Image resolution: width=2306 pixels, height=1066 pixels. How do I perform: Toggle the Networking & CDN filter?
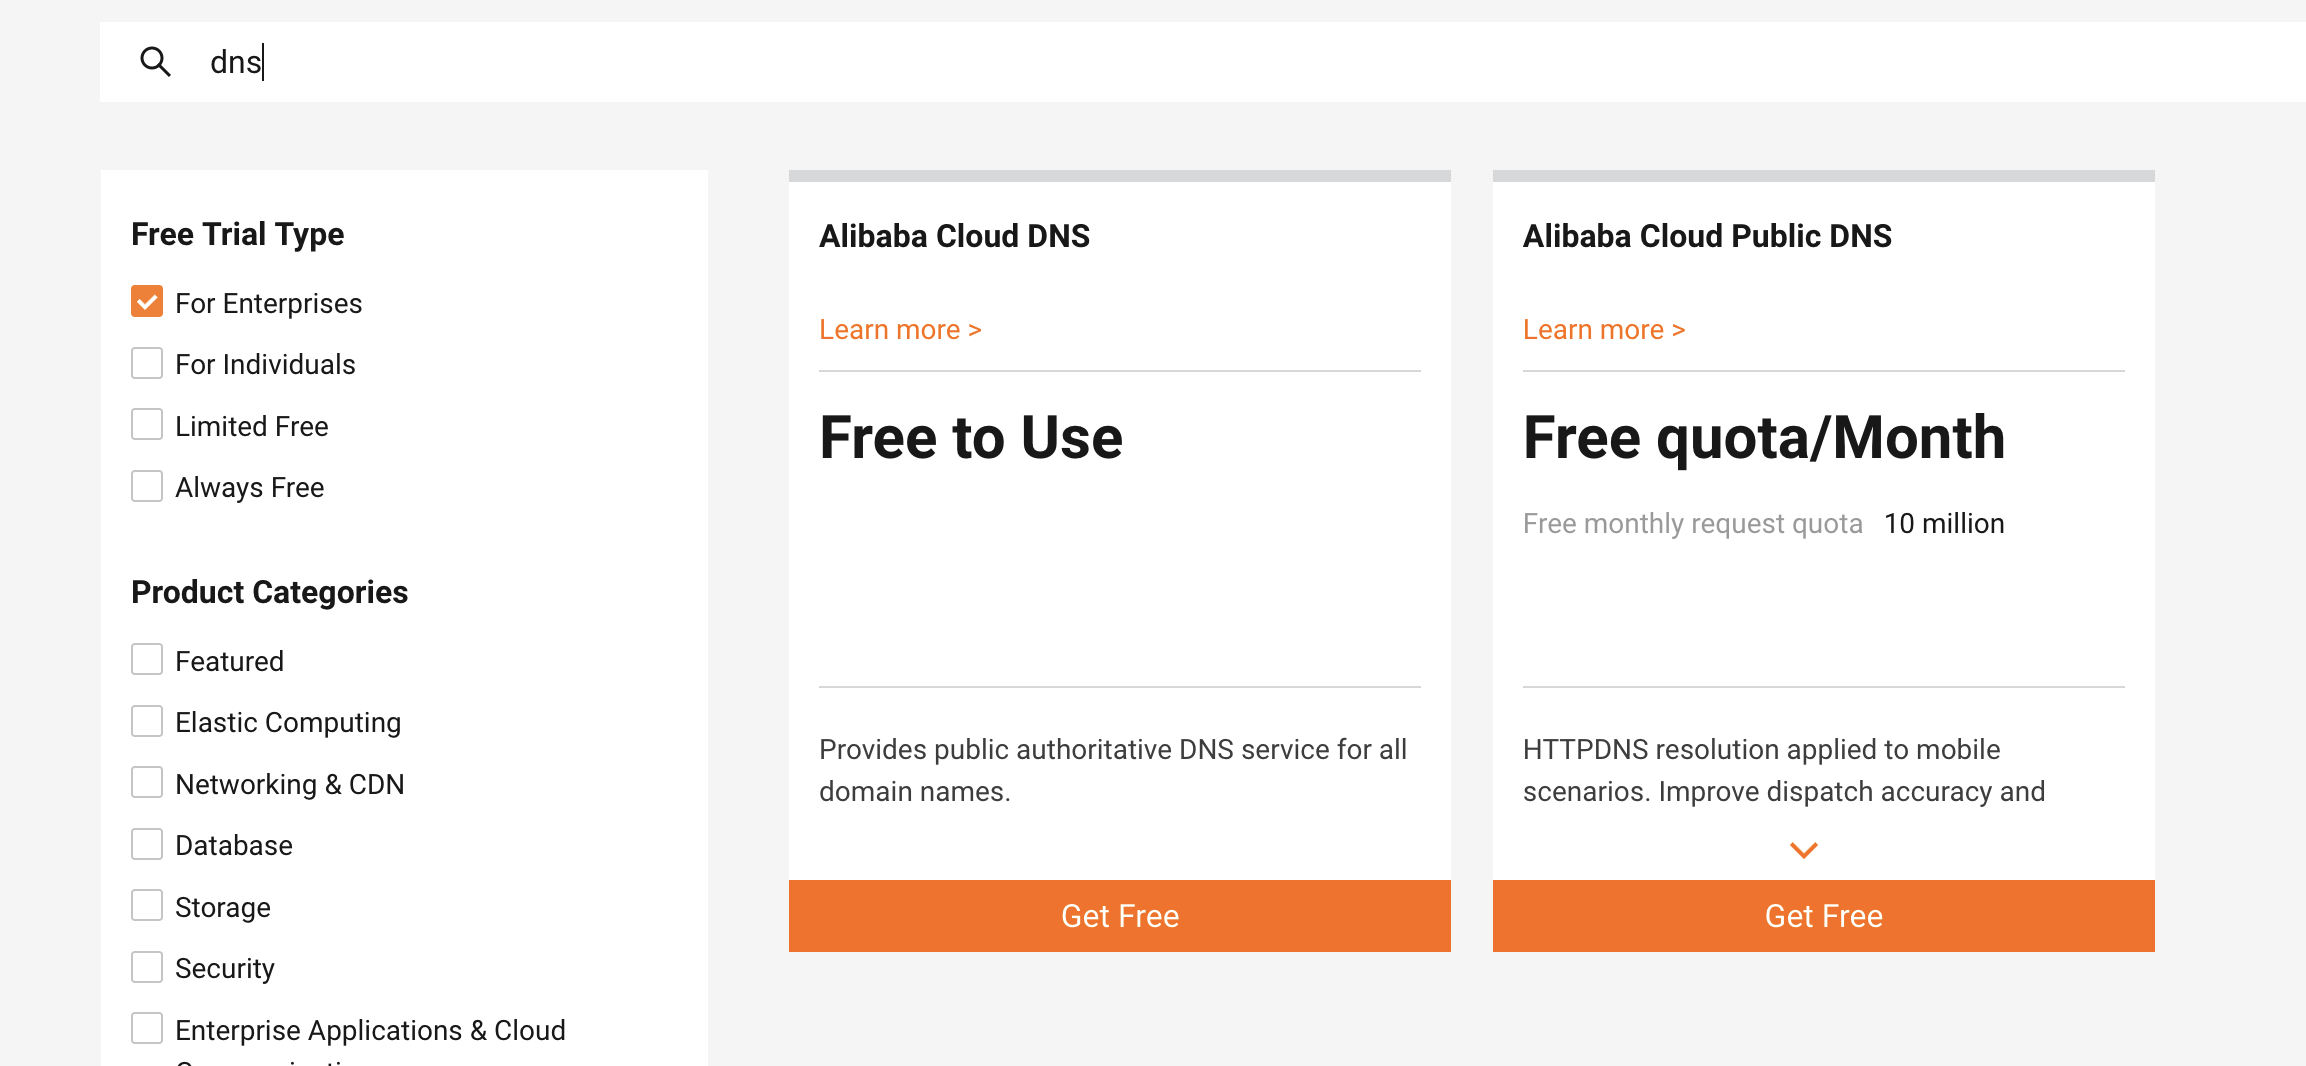click(147, 783)
